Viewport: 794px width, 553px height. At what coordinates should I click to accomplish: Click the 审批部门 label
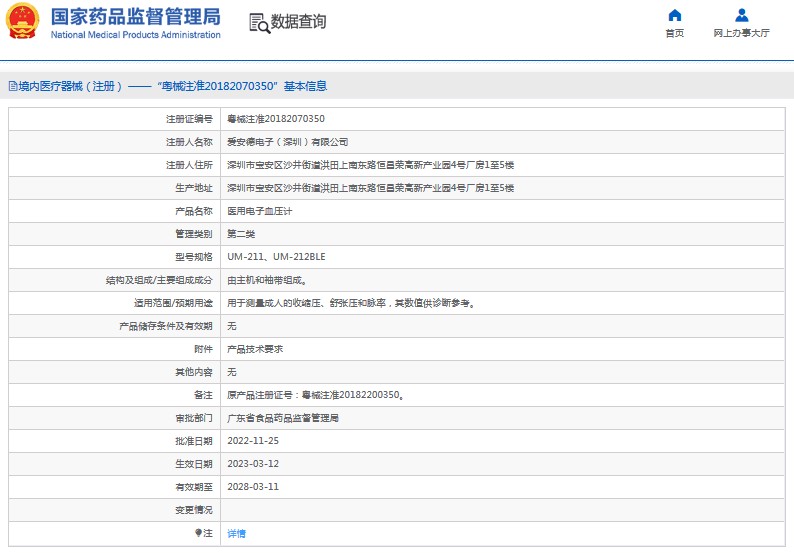tap(194, 418)
